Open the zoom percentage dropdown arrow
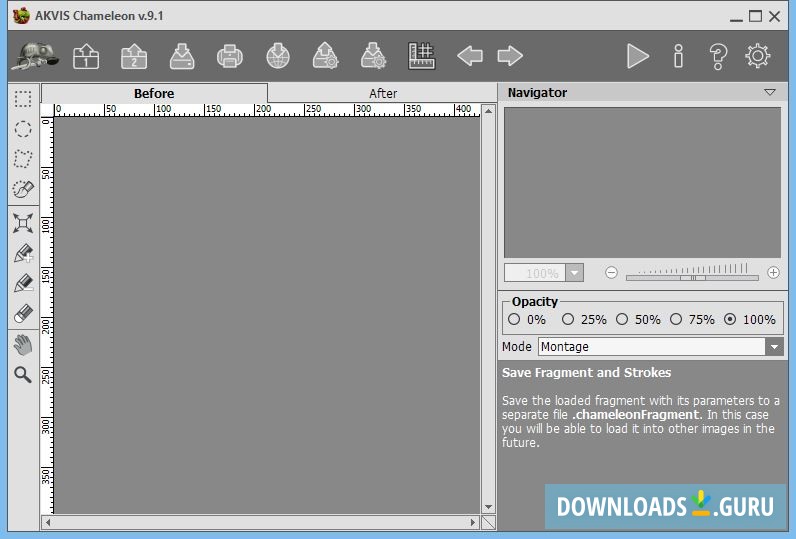Screen dimensions: 796x539 pos(575,273)
